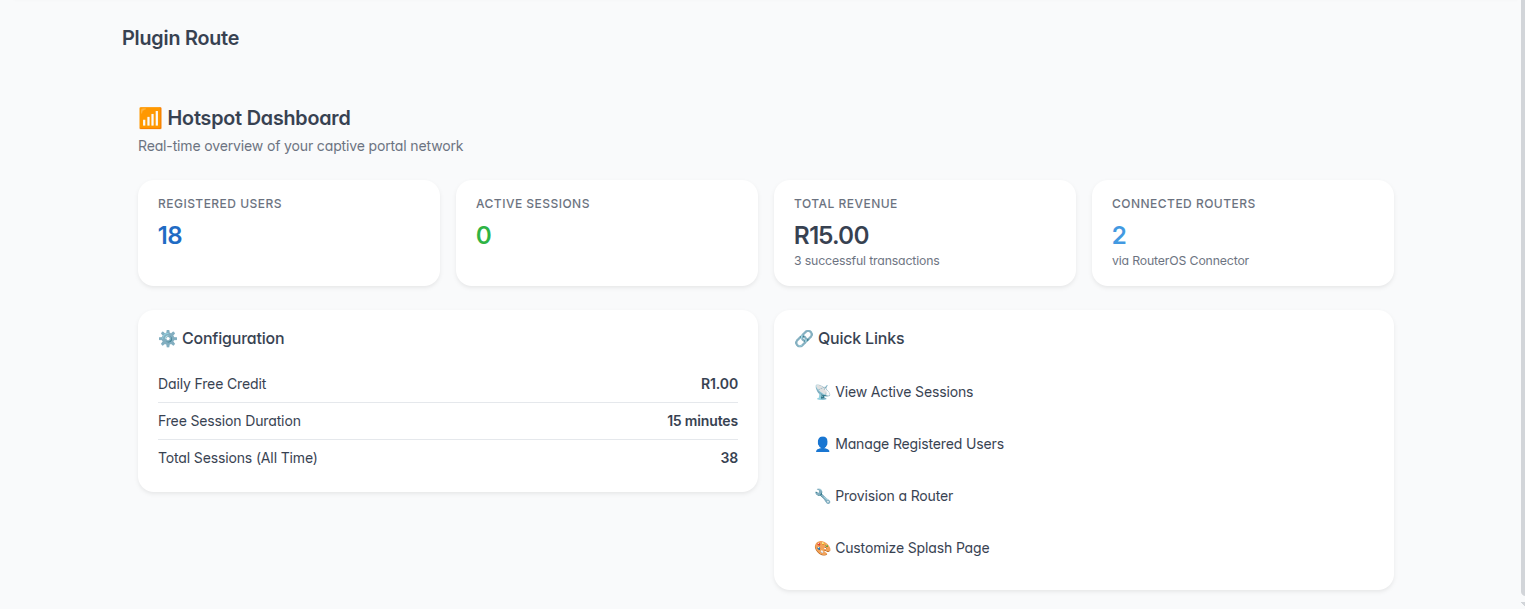This screenshot has width=1525, height=609.
Task: Click the gear icon next to Configuration
Action: tap(167, 339)
